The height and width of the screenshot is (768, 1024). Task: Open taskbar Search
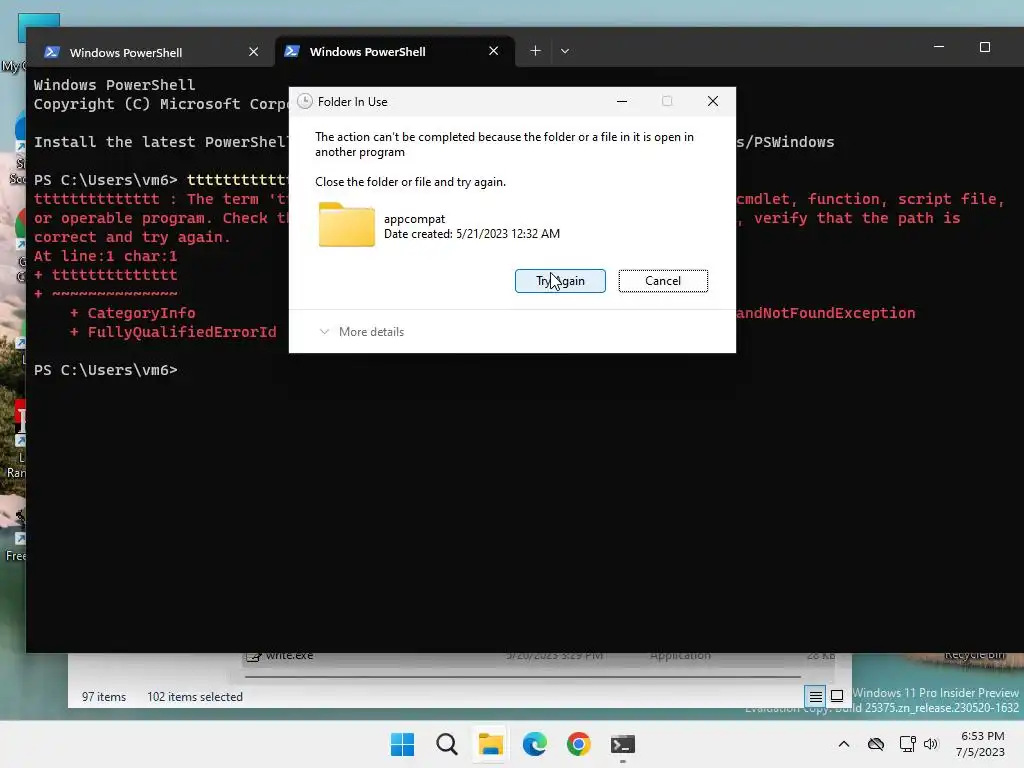tap(447, 744)
